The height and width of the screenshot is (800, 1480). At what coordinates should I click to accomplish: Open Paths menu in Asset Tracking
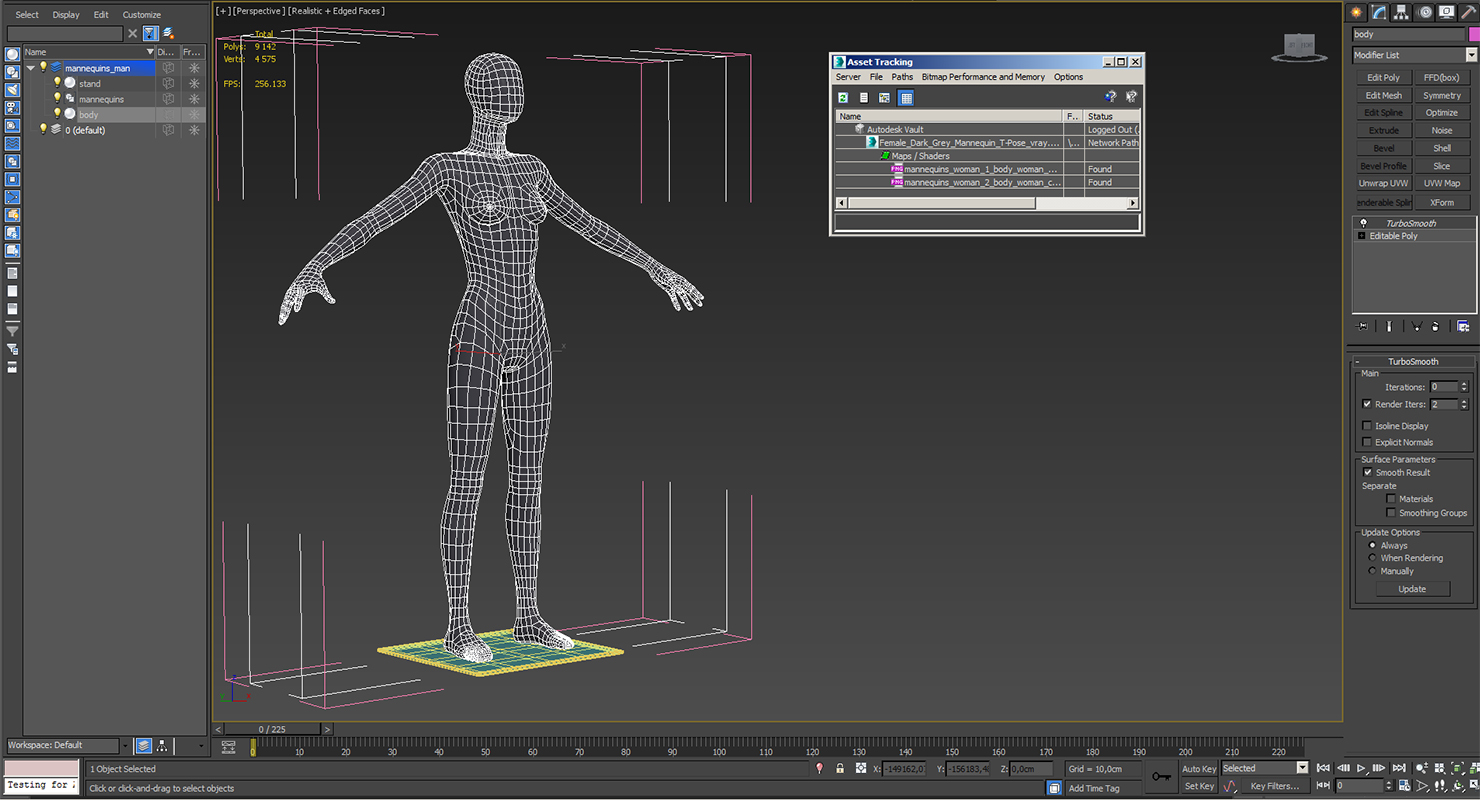[x=902, y=77]
